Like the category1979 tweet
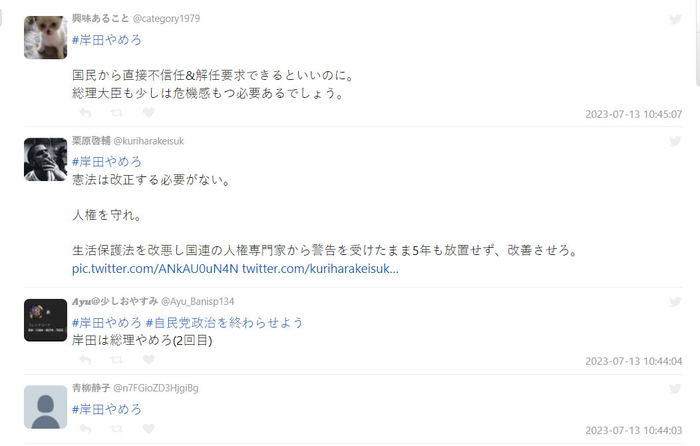The height and width of the screenshot is (446, 700). (x=148, y=113)
